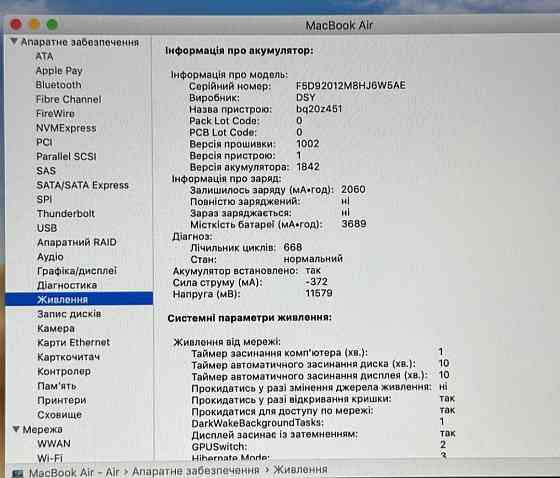
Task: Select Камера in the sidebar
Action: coord(56,328)
